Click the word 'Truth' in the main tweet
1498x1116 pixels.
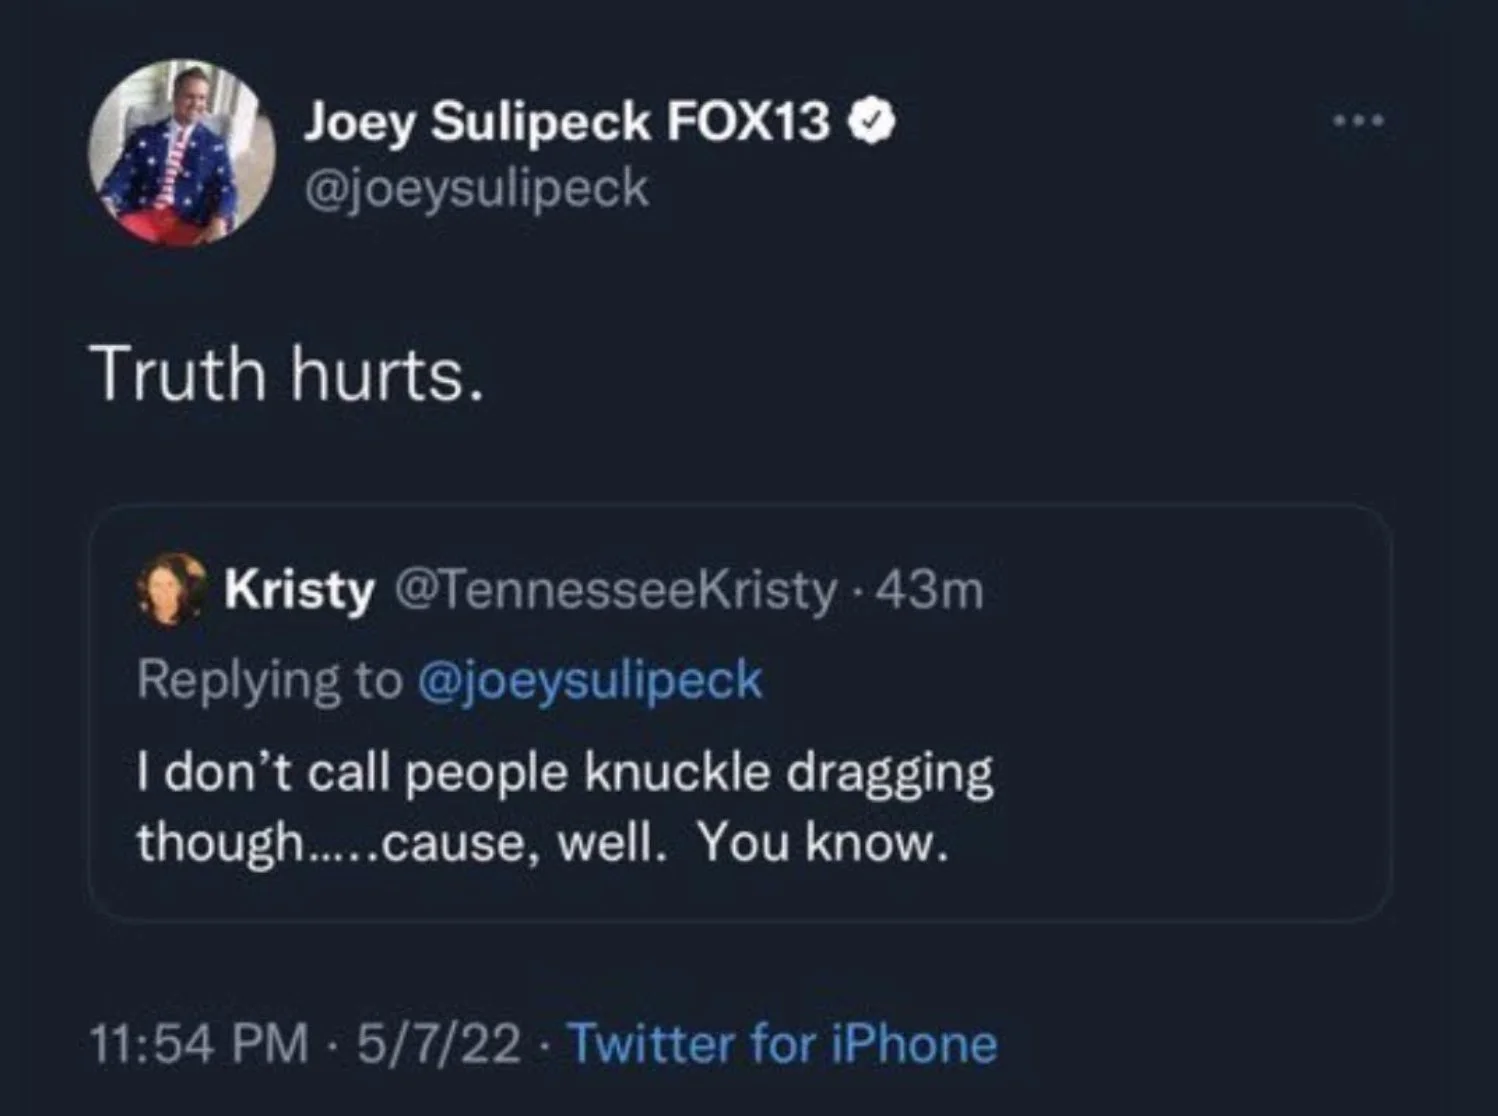pos(180,375)
